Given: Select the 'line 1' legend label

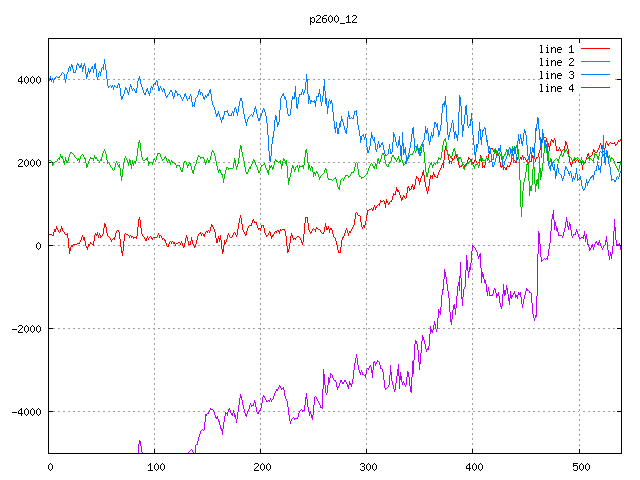Looking at the screenshot, I should click(556, 49).
